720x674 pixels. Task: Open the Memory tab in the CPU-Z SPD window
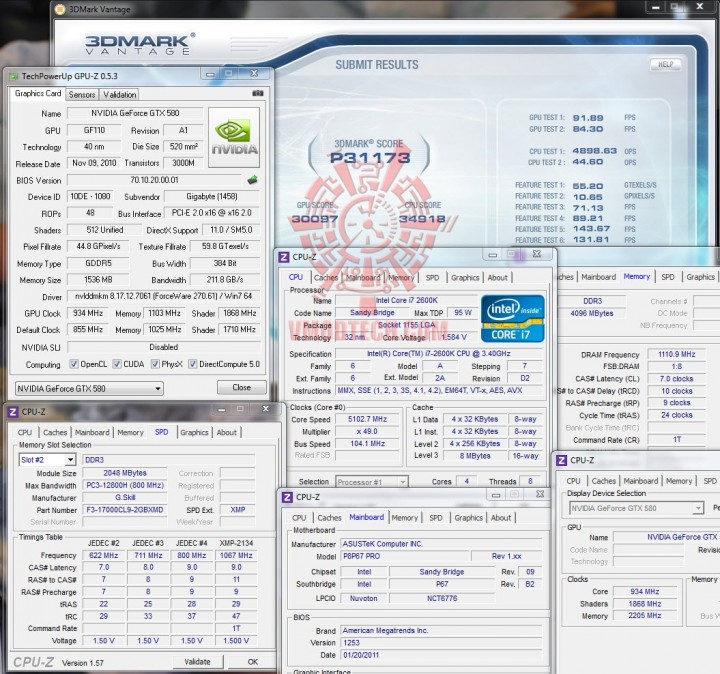coord(130,432)
